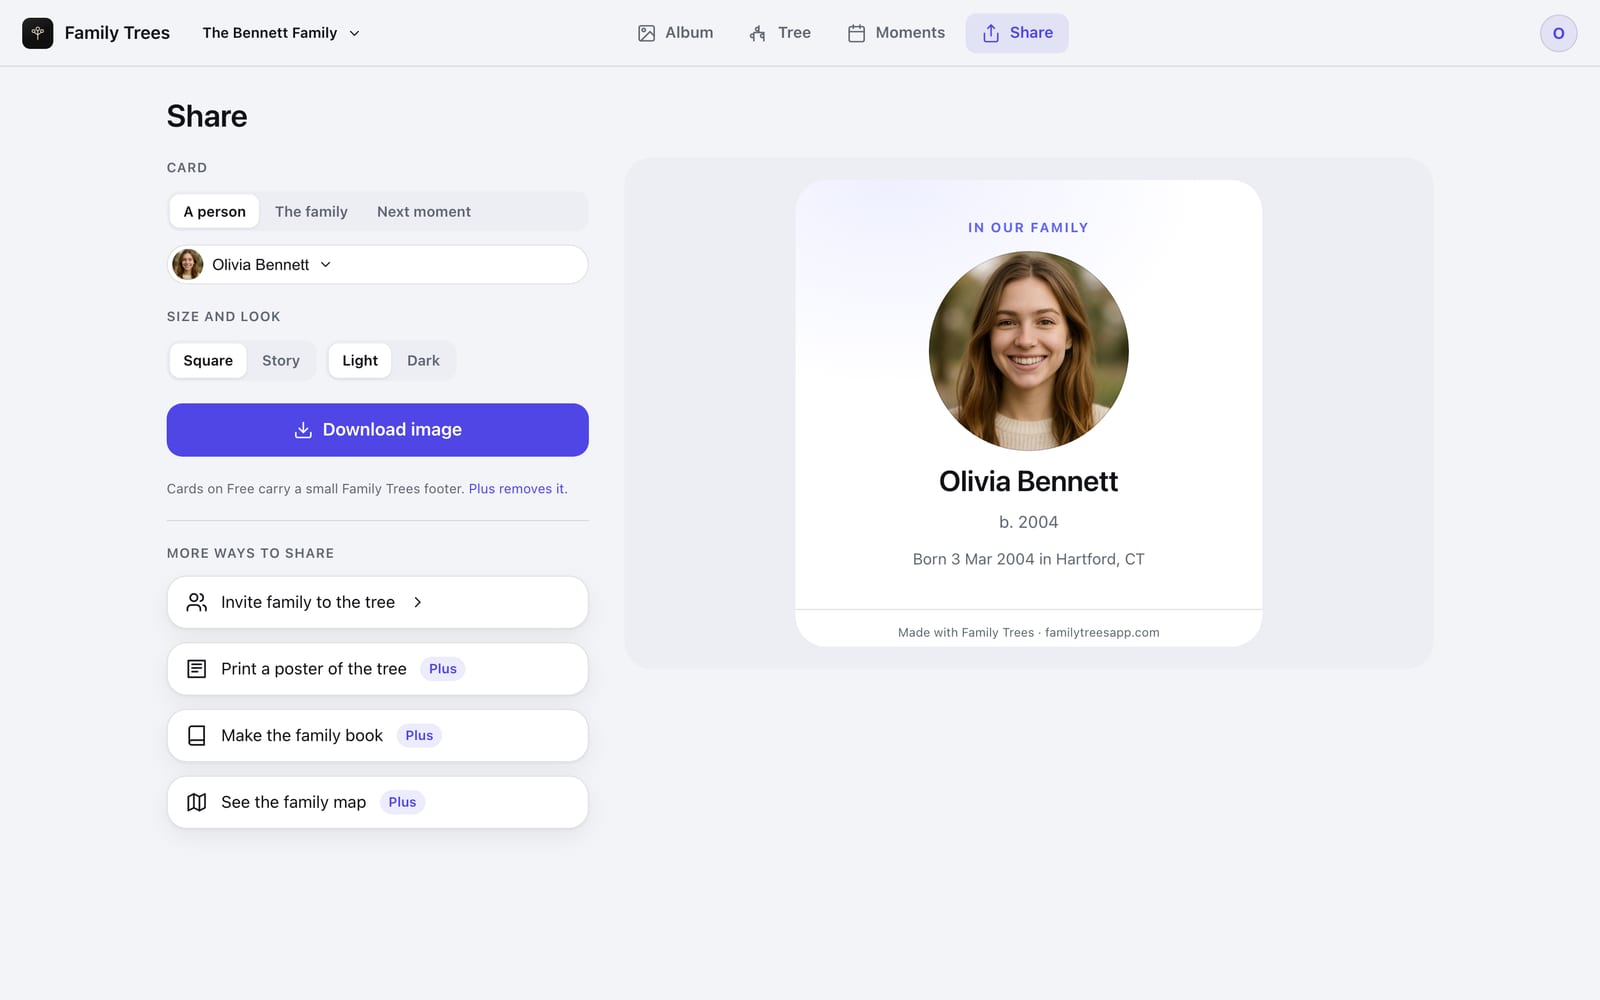Click the Share upload icon in navigation
This screenshot has height=1000, width=1600.
[x=991, y=33]
